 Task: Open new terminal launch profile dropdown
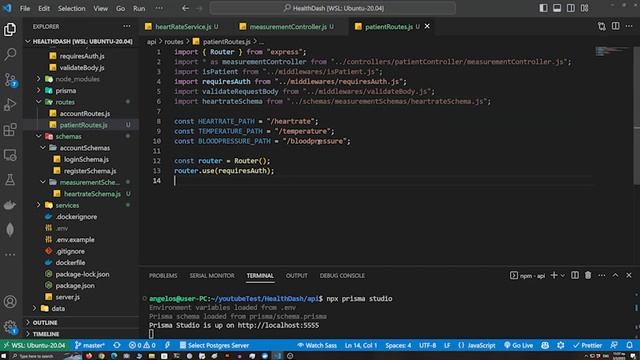(563, 276)
